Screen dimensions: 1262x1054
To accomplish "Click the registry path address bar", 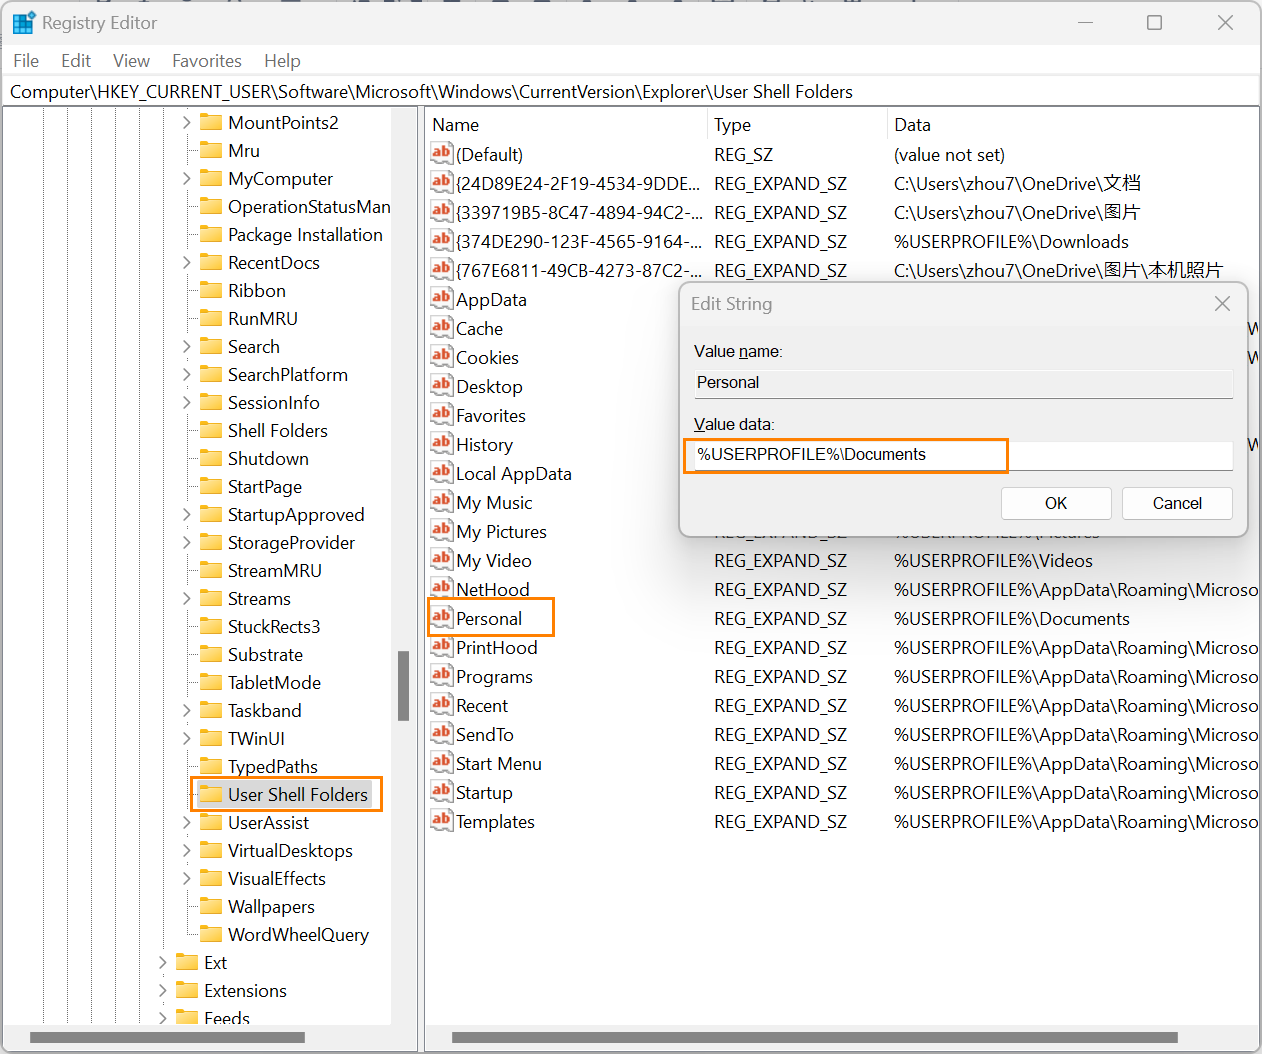I will (x=631, y=92).
